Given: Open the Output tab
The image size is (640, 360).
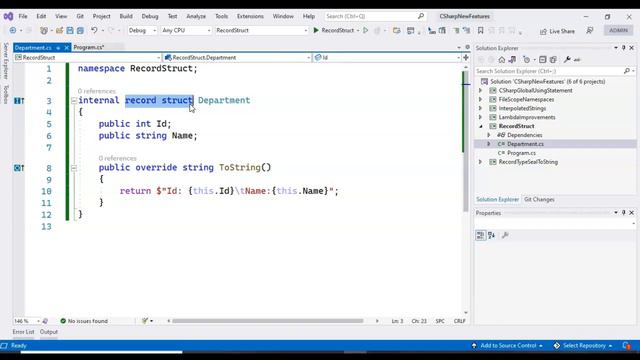Looking at the screenshot, I should coord(49,332).
